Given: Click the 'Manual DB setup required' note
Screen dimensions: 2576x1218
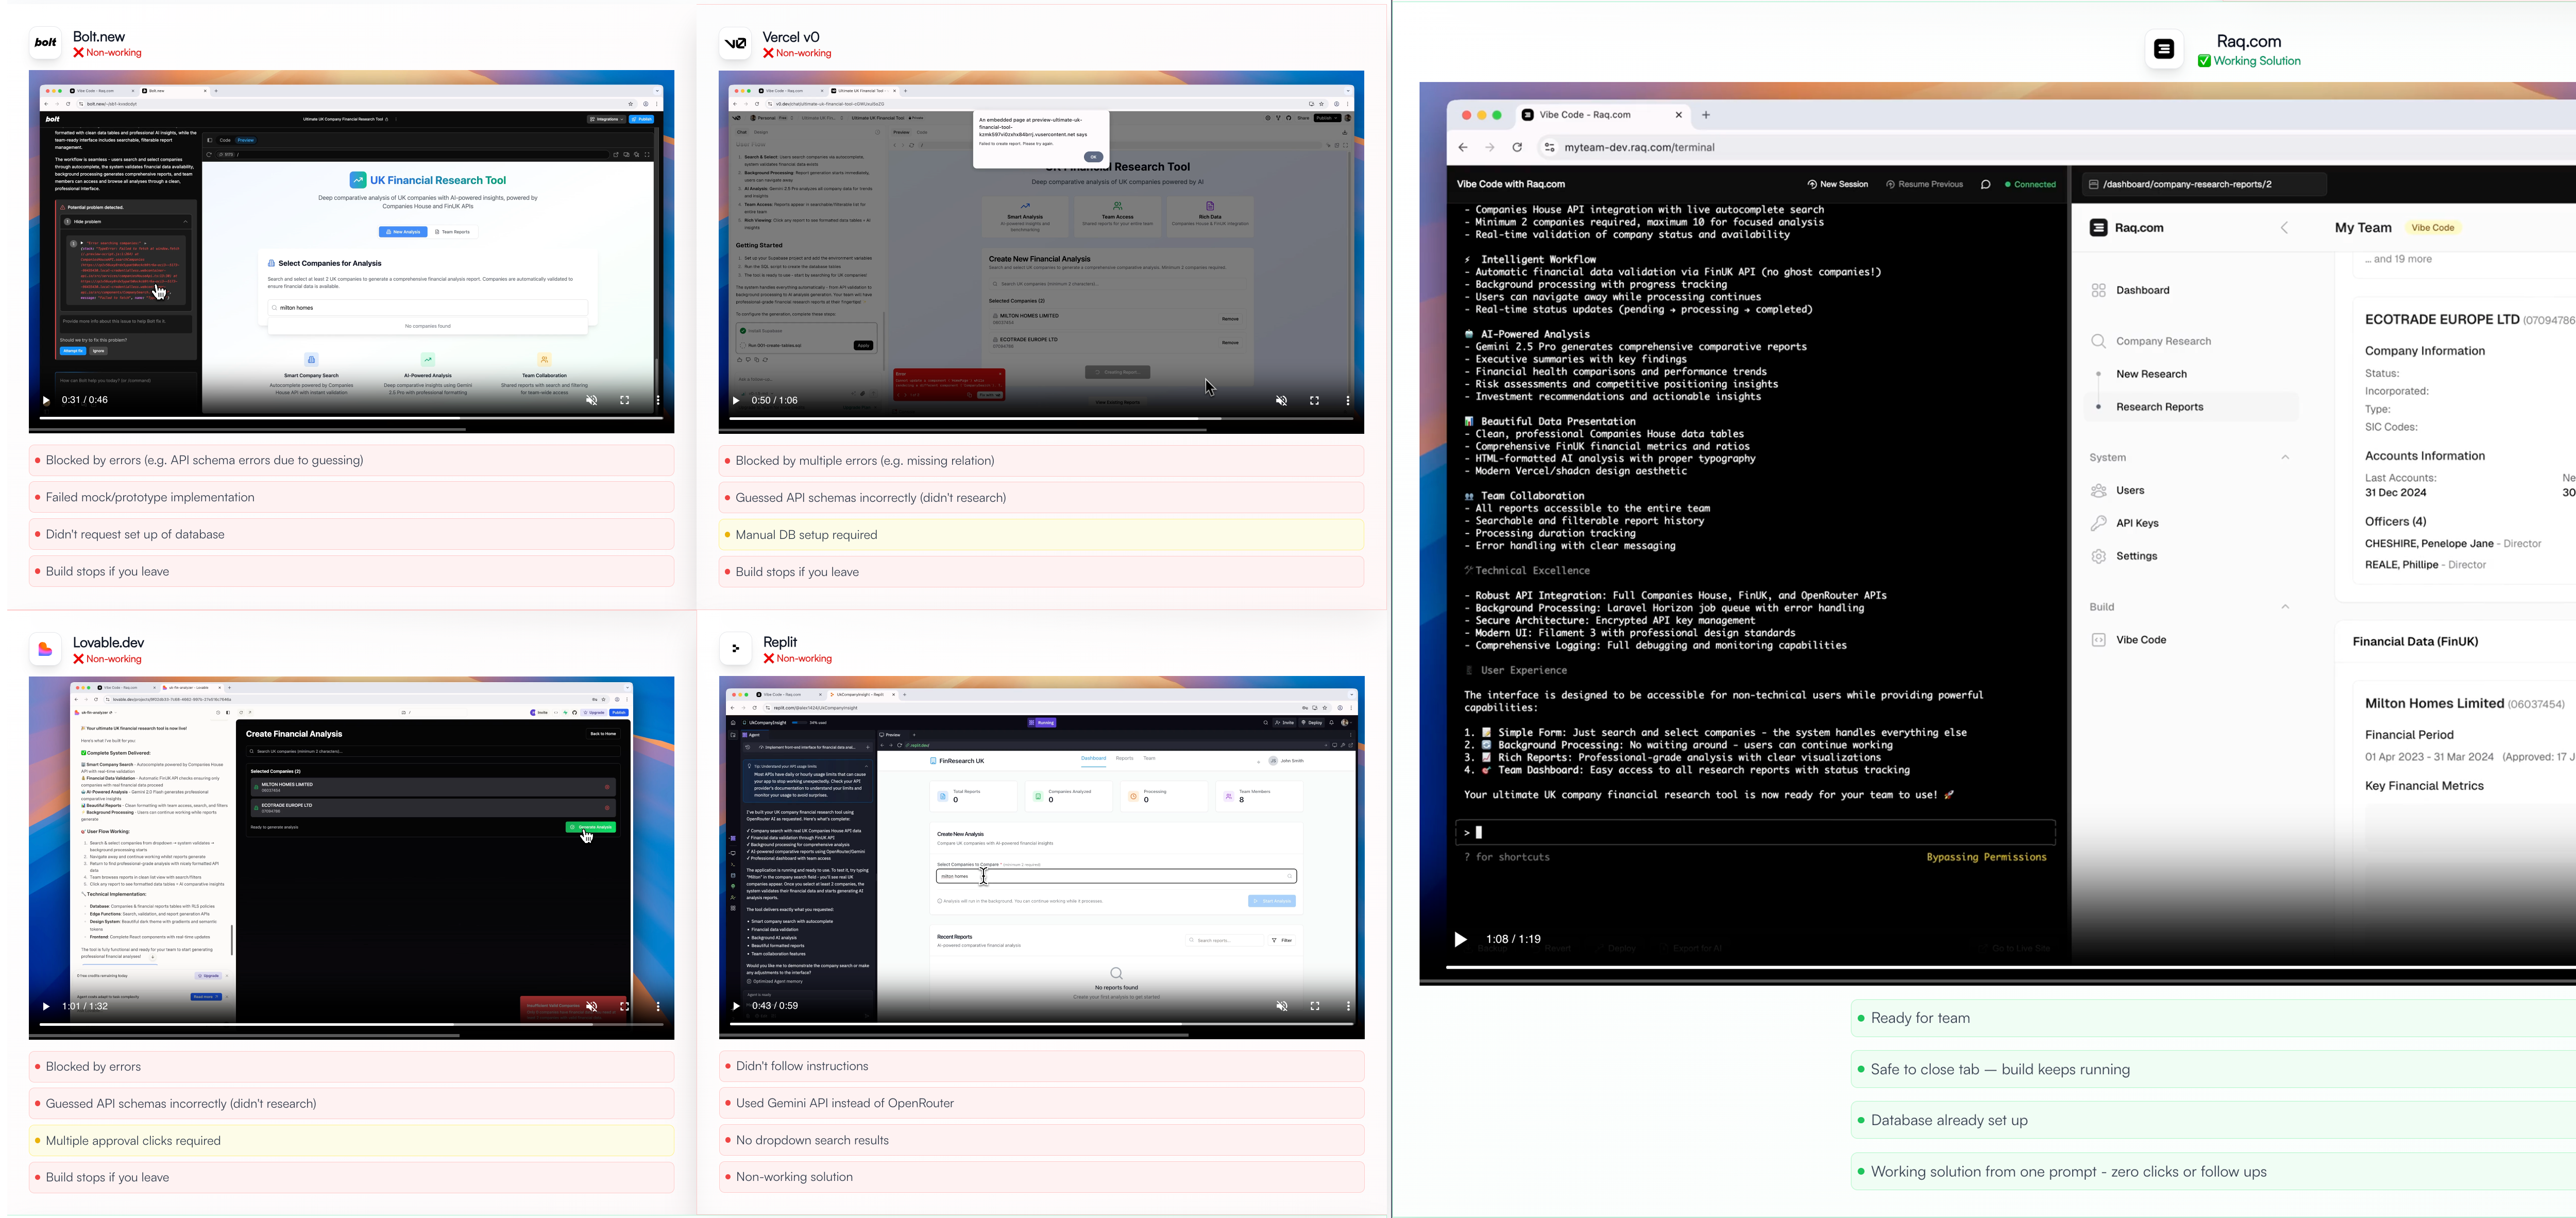Looking at the screenshot, I should click(x=1041, y=535).
